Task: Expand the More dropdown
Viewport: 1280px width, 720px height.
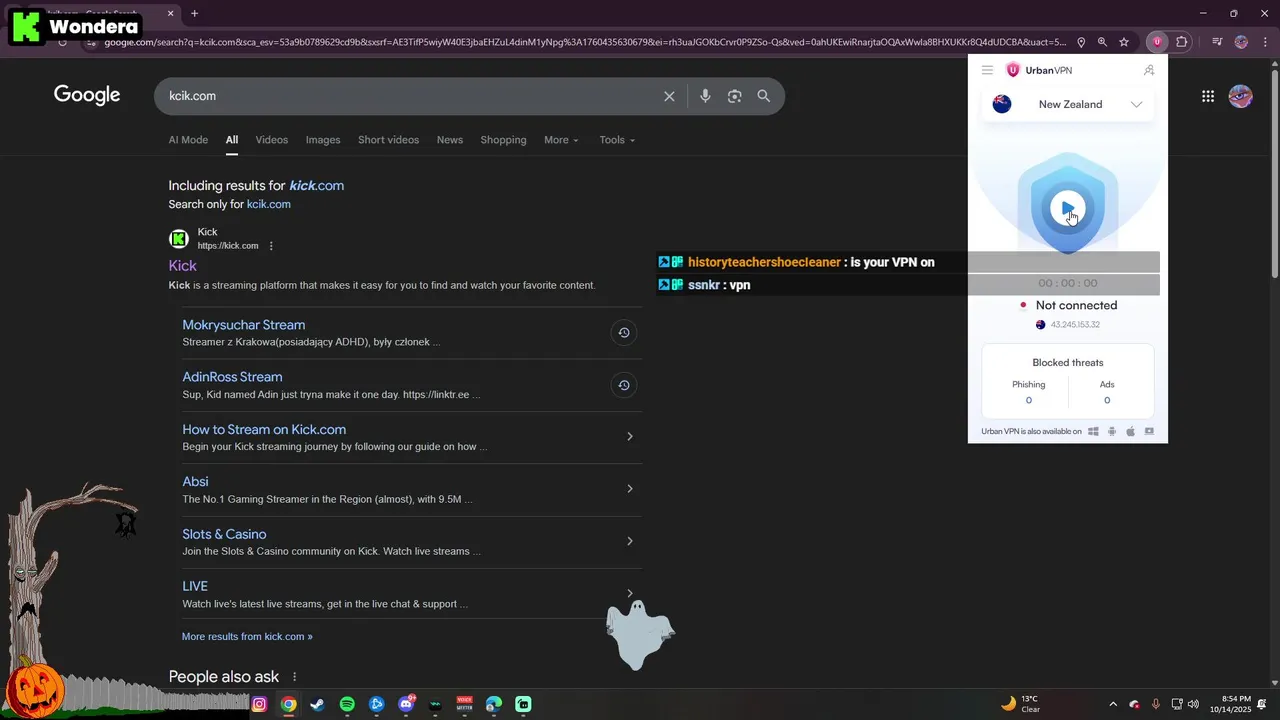Action: tap(561, 140)
